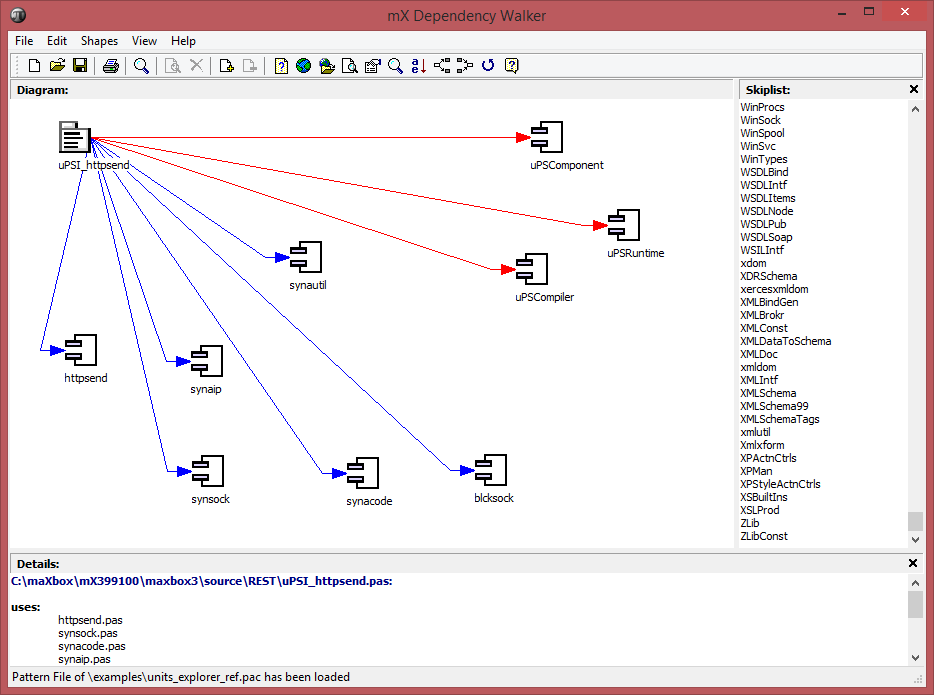Click the refresh arrow toolbar icon
Screen dimensions: 934x695
click(488, 66)
